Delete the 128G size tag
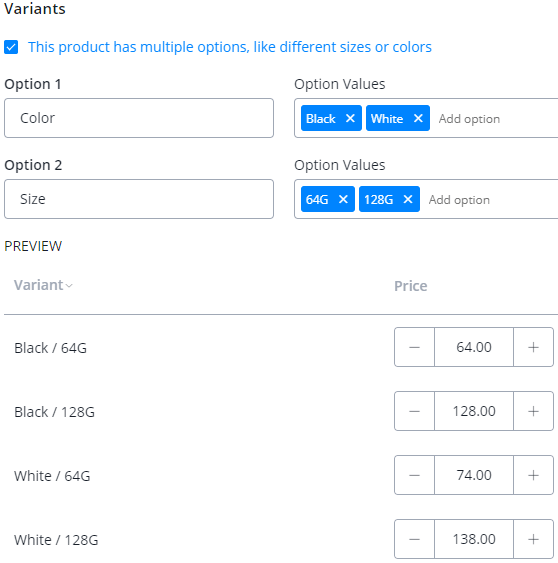The width and height of the screenshot is (558, 563). pos(408,199)
